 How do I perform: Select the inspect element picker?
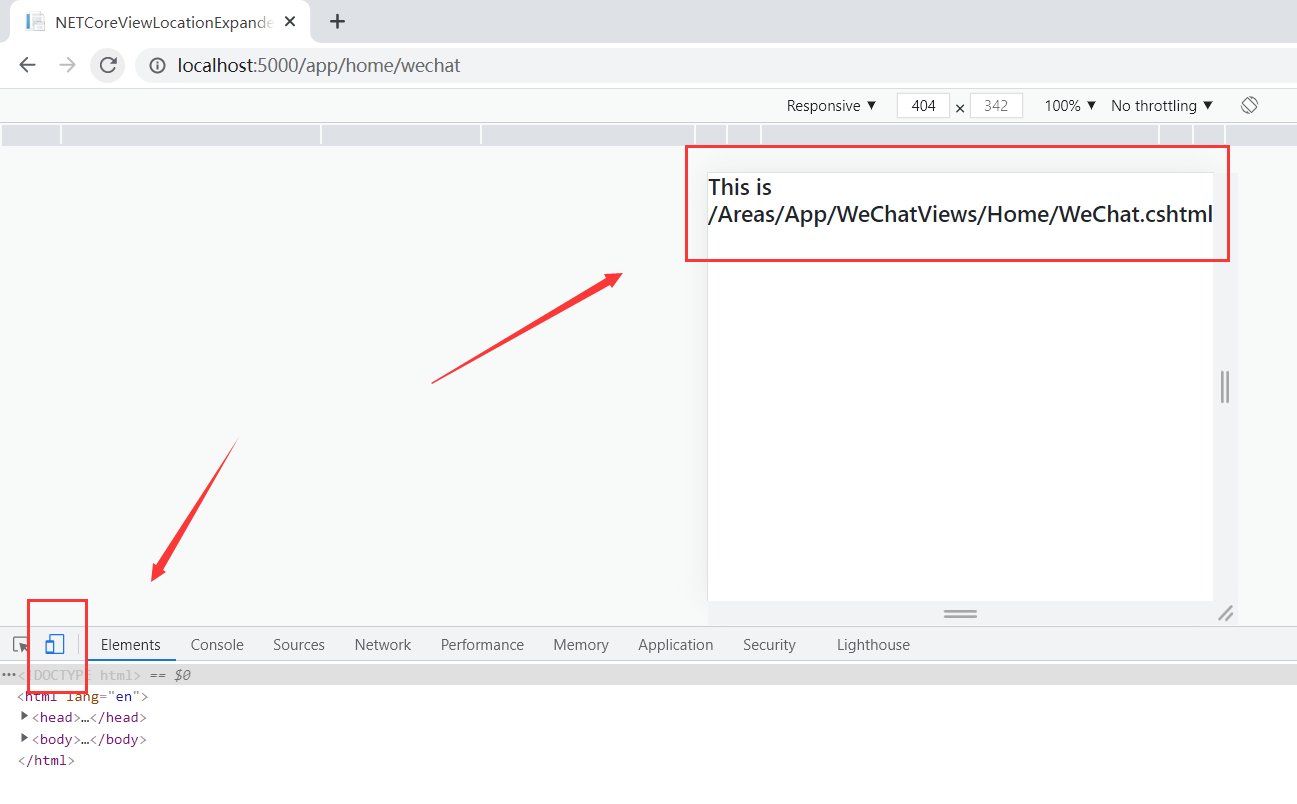(21, 645)
